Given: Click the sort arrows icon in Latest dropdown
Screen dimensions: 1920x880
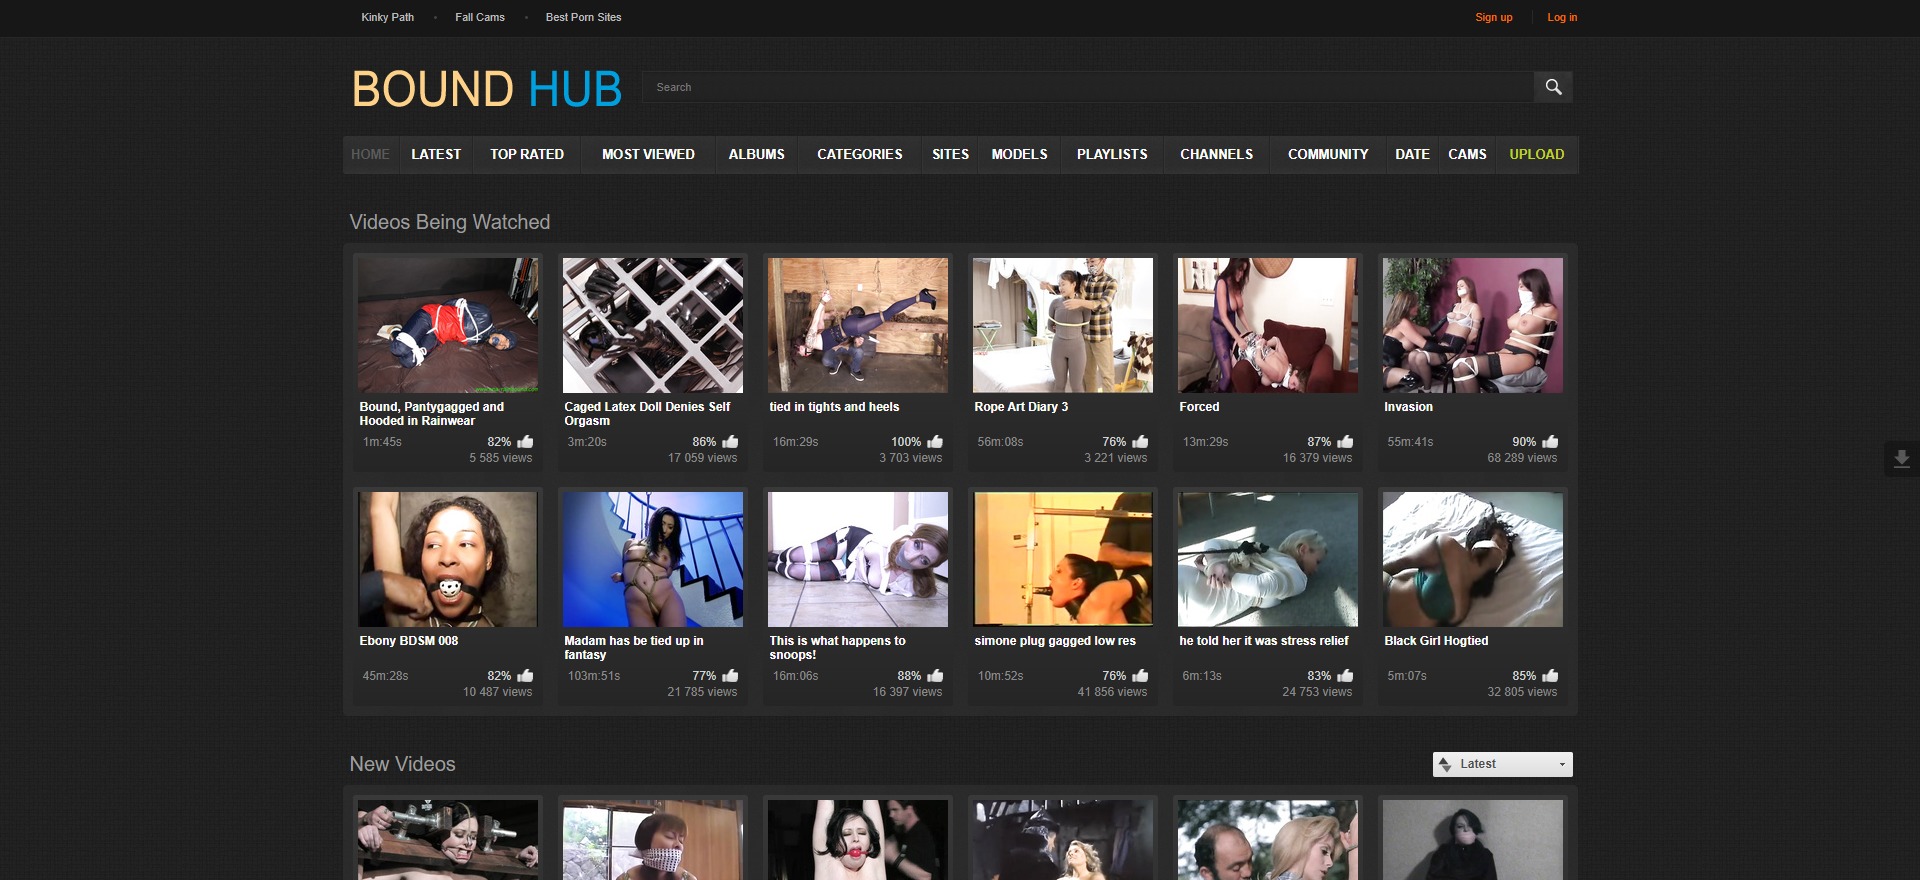Looking at the screenshot, I should click(x=1445, y=765).
